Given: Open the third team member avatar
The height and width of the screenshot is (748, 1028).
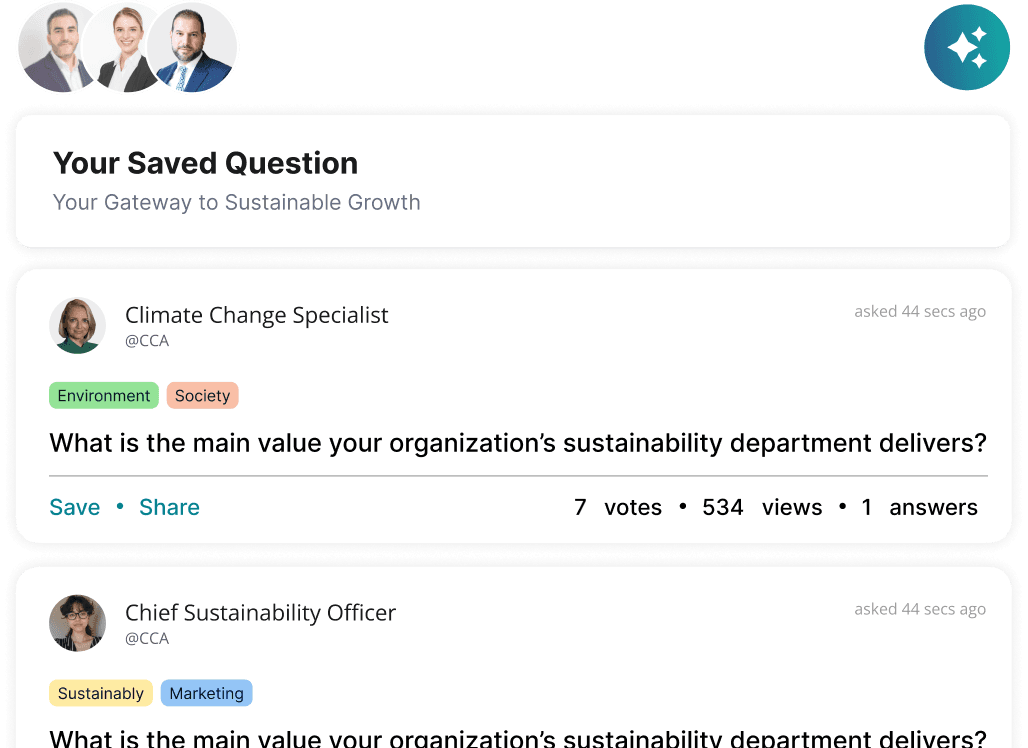Looking at the screenshot, I should tap(195, 48).
